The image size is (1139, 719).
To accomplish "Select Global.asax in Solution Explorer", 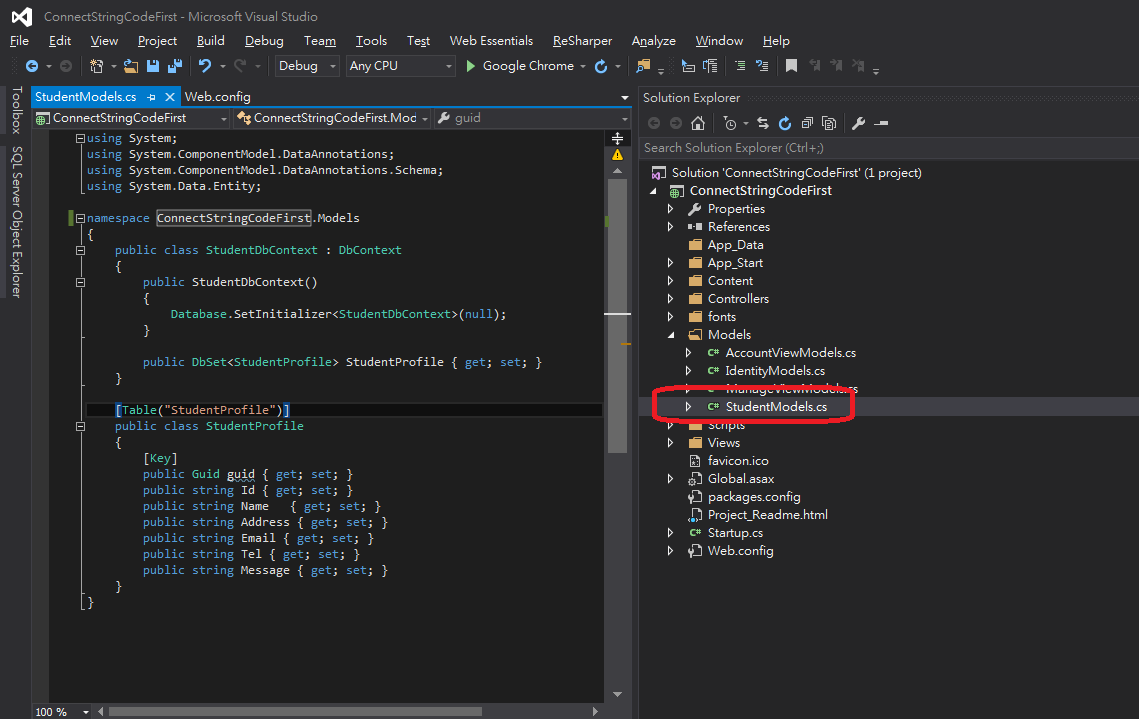I will coord(741,479).
